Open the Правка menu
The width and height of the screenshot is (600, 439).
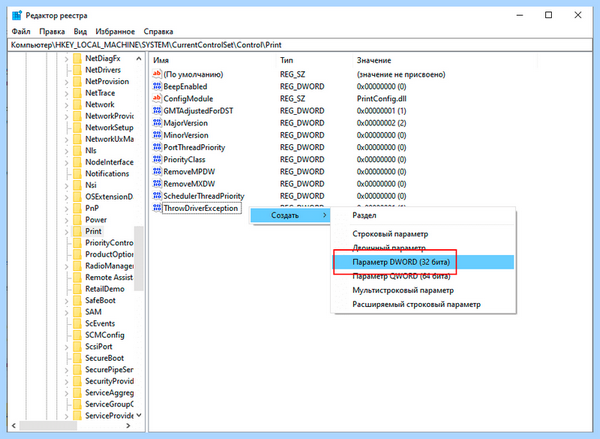pos(52,31)
